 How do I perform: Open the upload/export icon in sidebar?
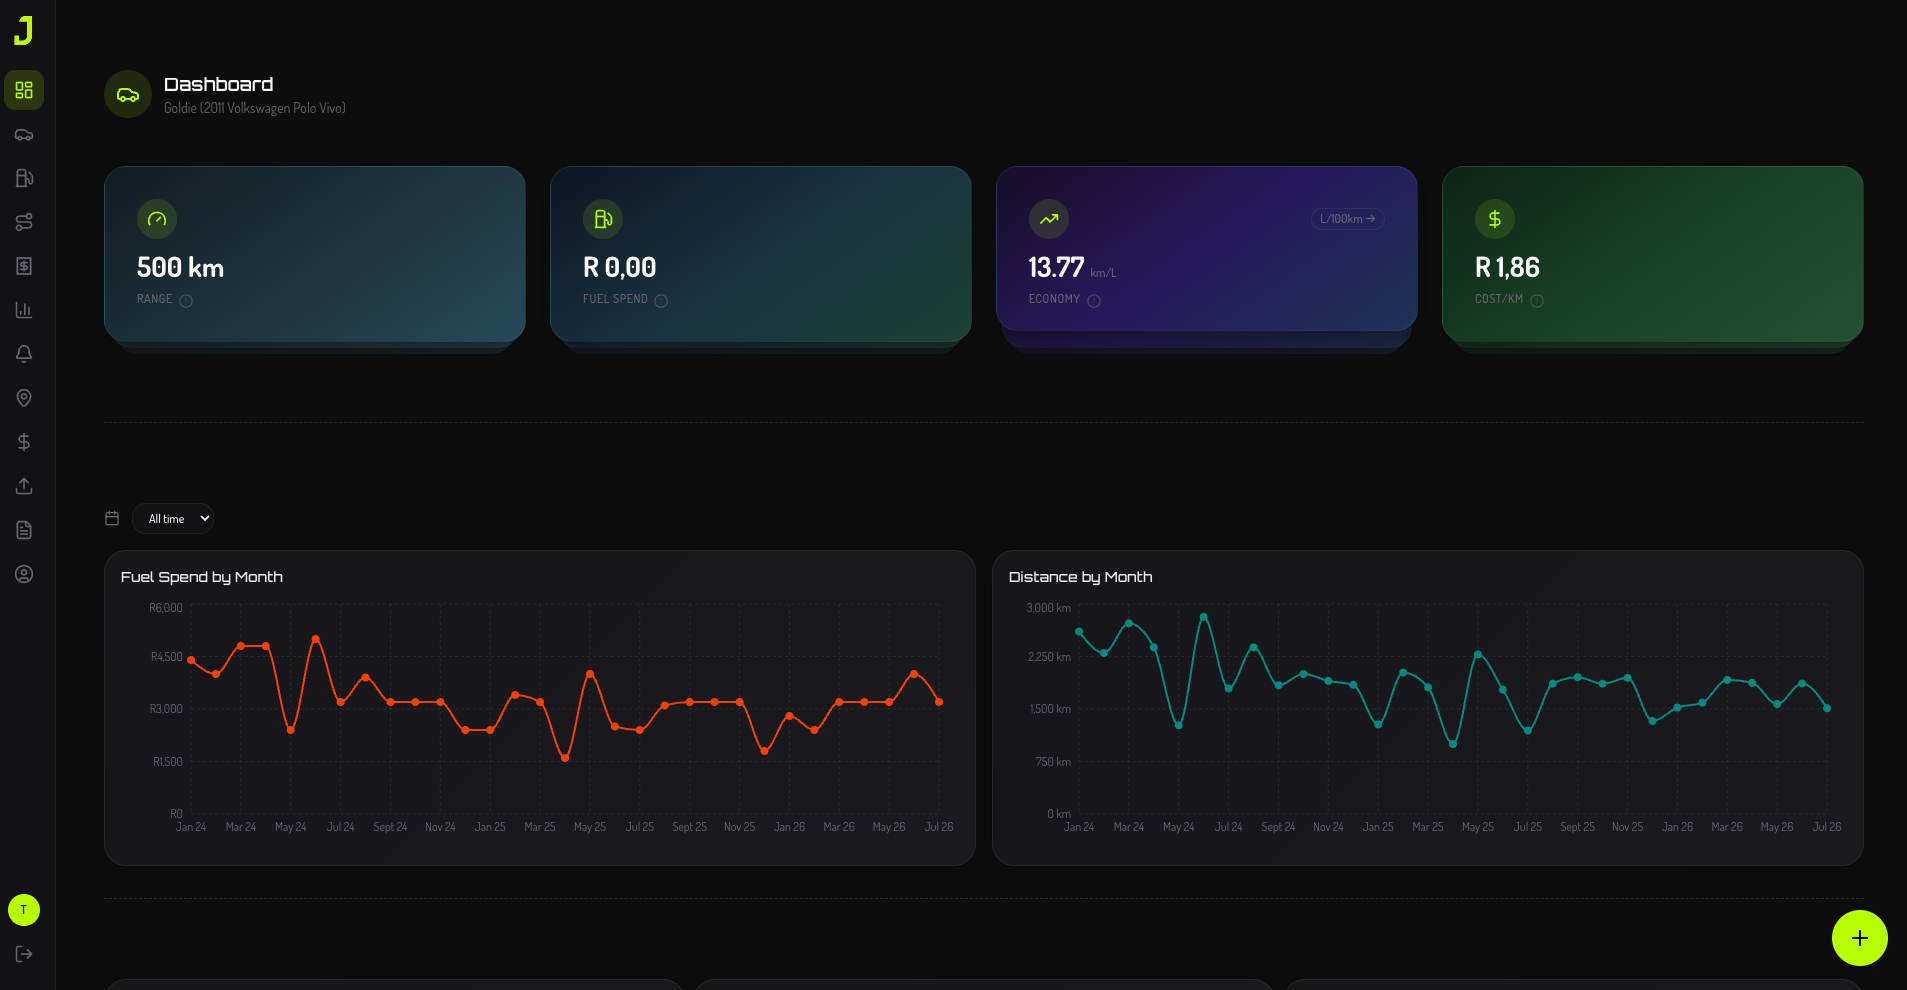(24, 486)
